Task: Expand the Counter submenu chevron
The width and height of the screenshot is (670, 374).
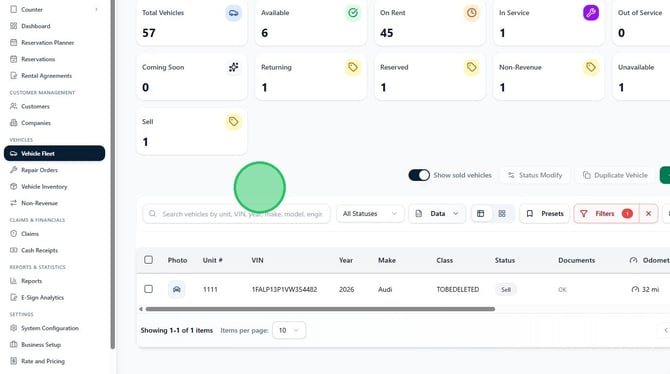Action: [x=96, y=9]
